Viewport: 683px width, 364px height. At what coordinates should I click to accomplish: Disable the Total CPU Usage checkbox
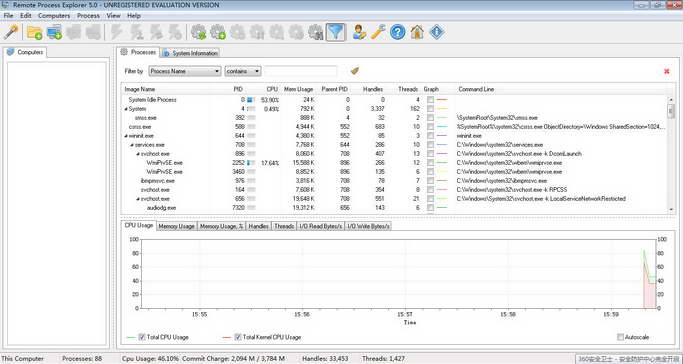coord(142,337)
